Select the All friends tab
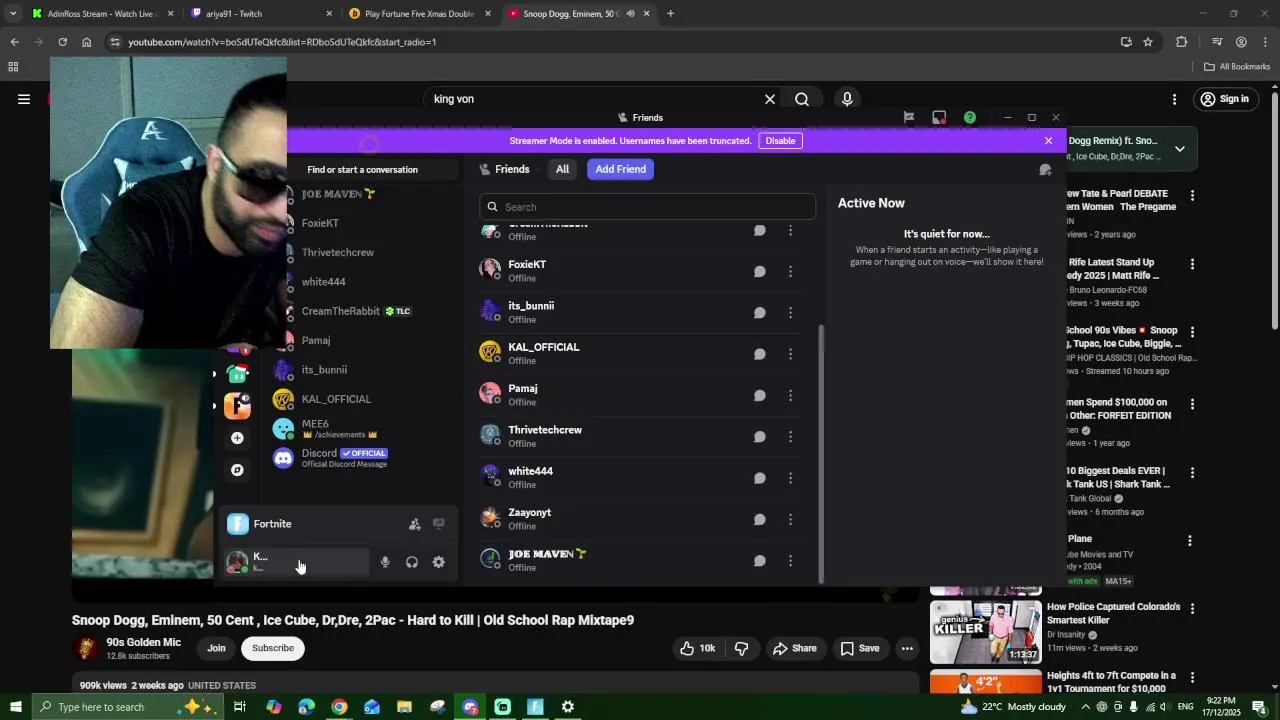 (562, 169)
